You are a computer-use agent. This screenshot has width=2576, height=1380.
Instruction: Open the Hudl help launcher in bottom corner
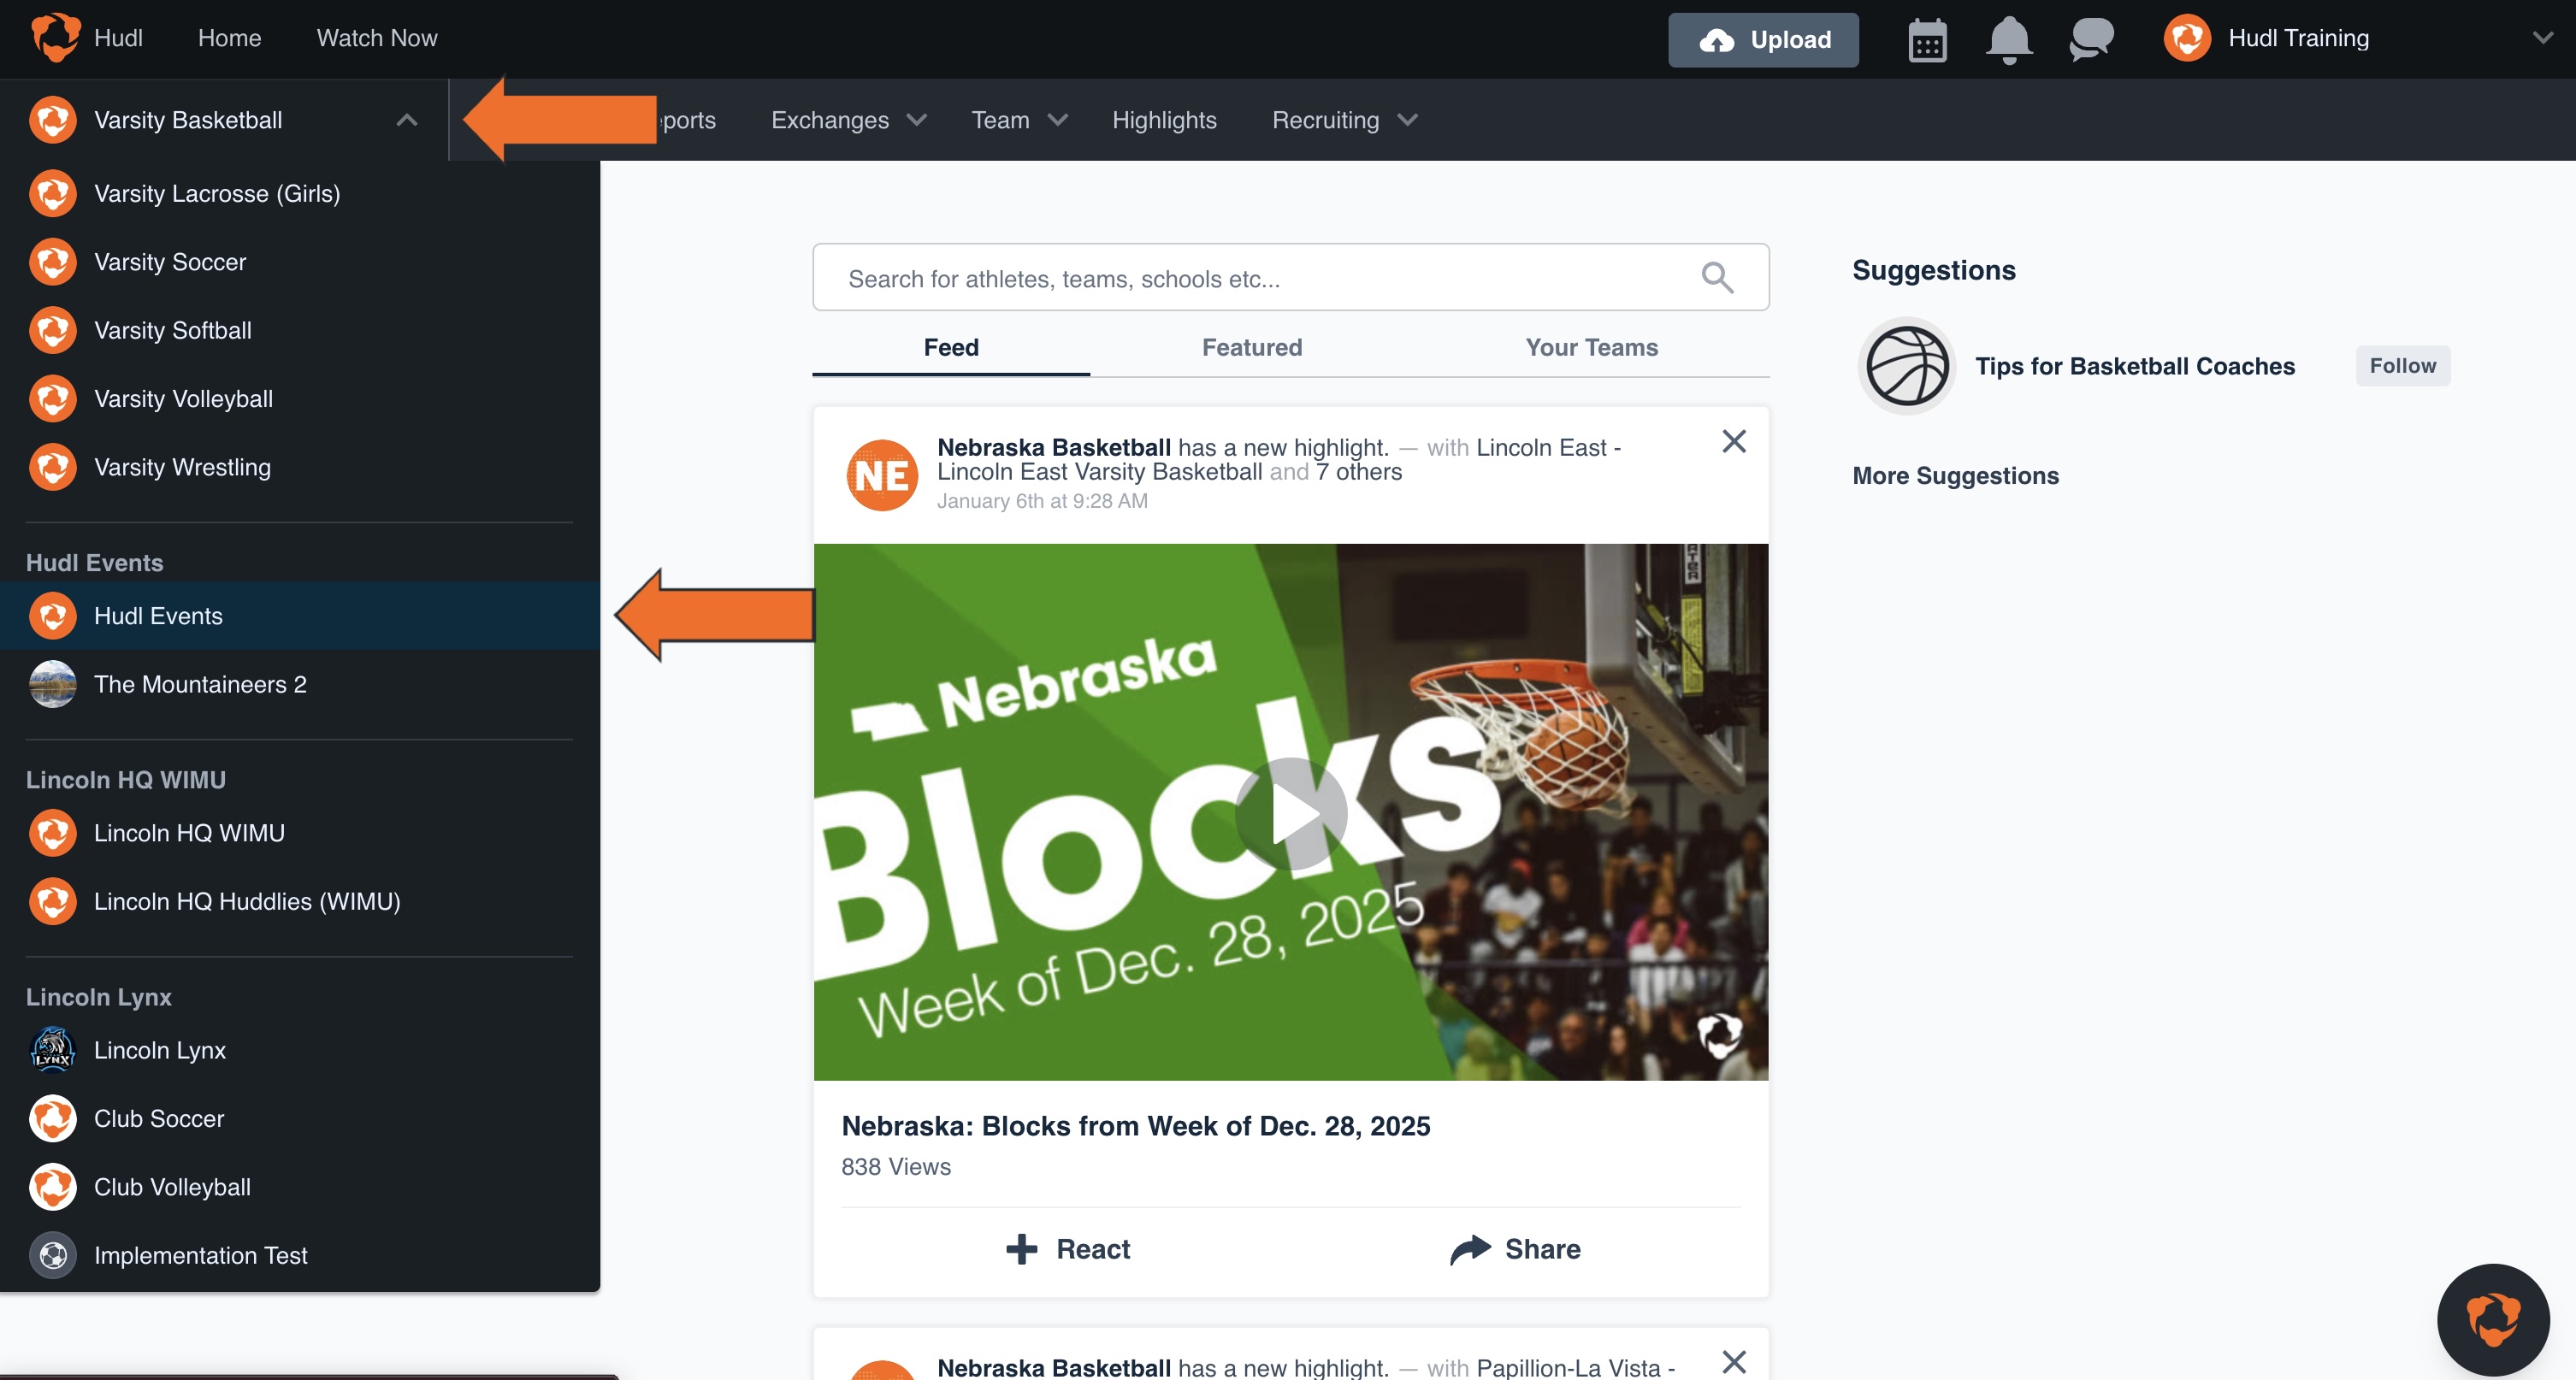(2492, 1319)
